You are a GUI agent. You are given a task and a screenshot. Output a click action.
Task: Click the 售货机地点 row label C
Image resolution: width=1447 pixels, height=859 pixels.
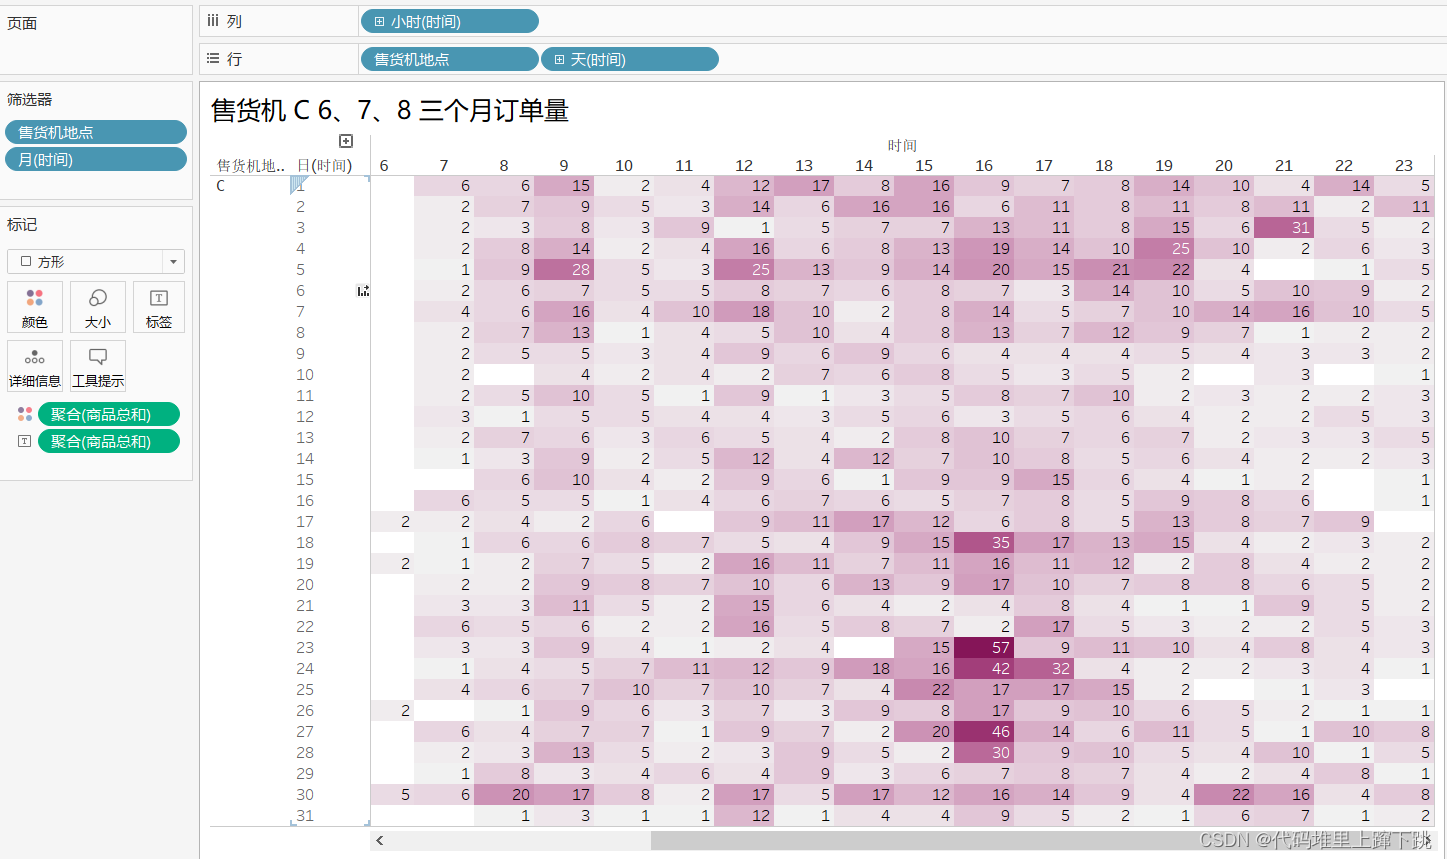[x=221, y=186]
